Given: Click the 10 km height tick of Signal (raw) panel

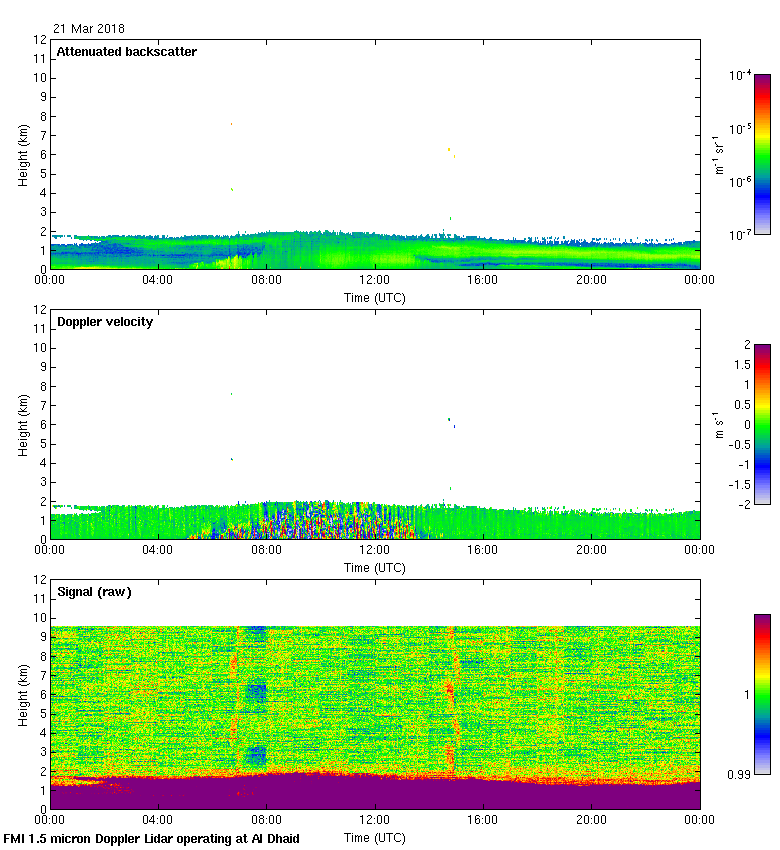Looking at the screenshot, I should click(41, 618).
